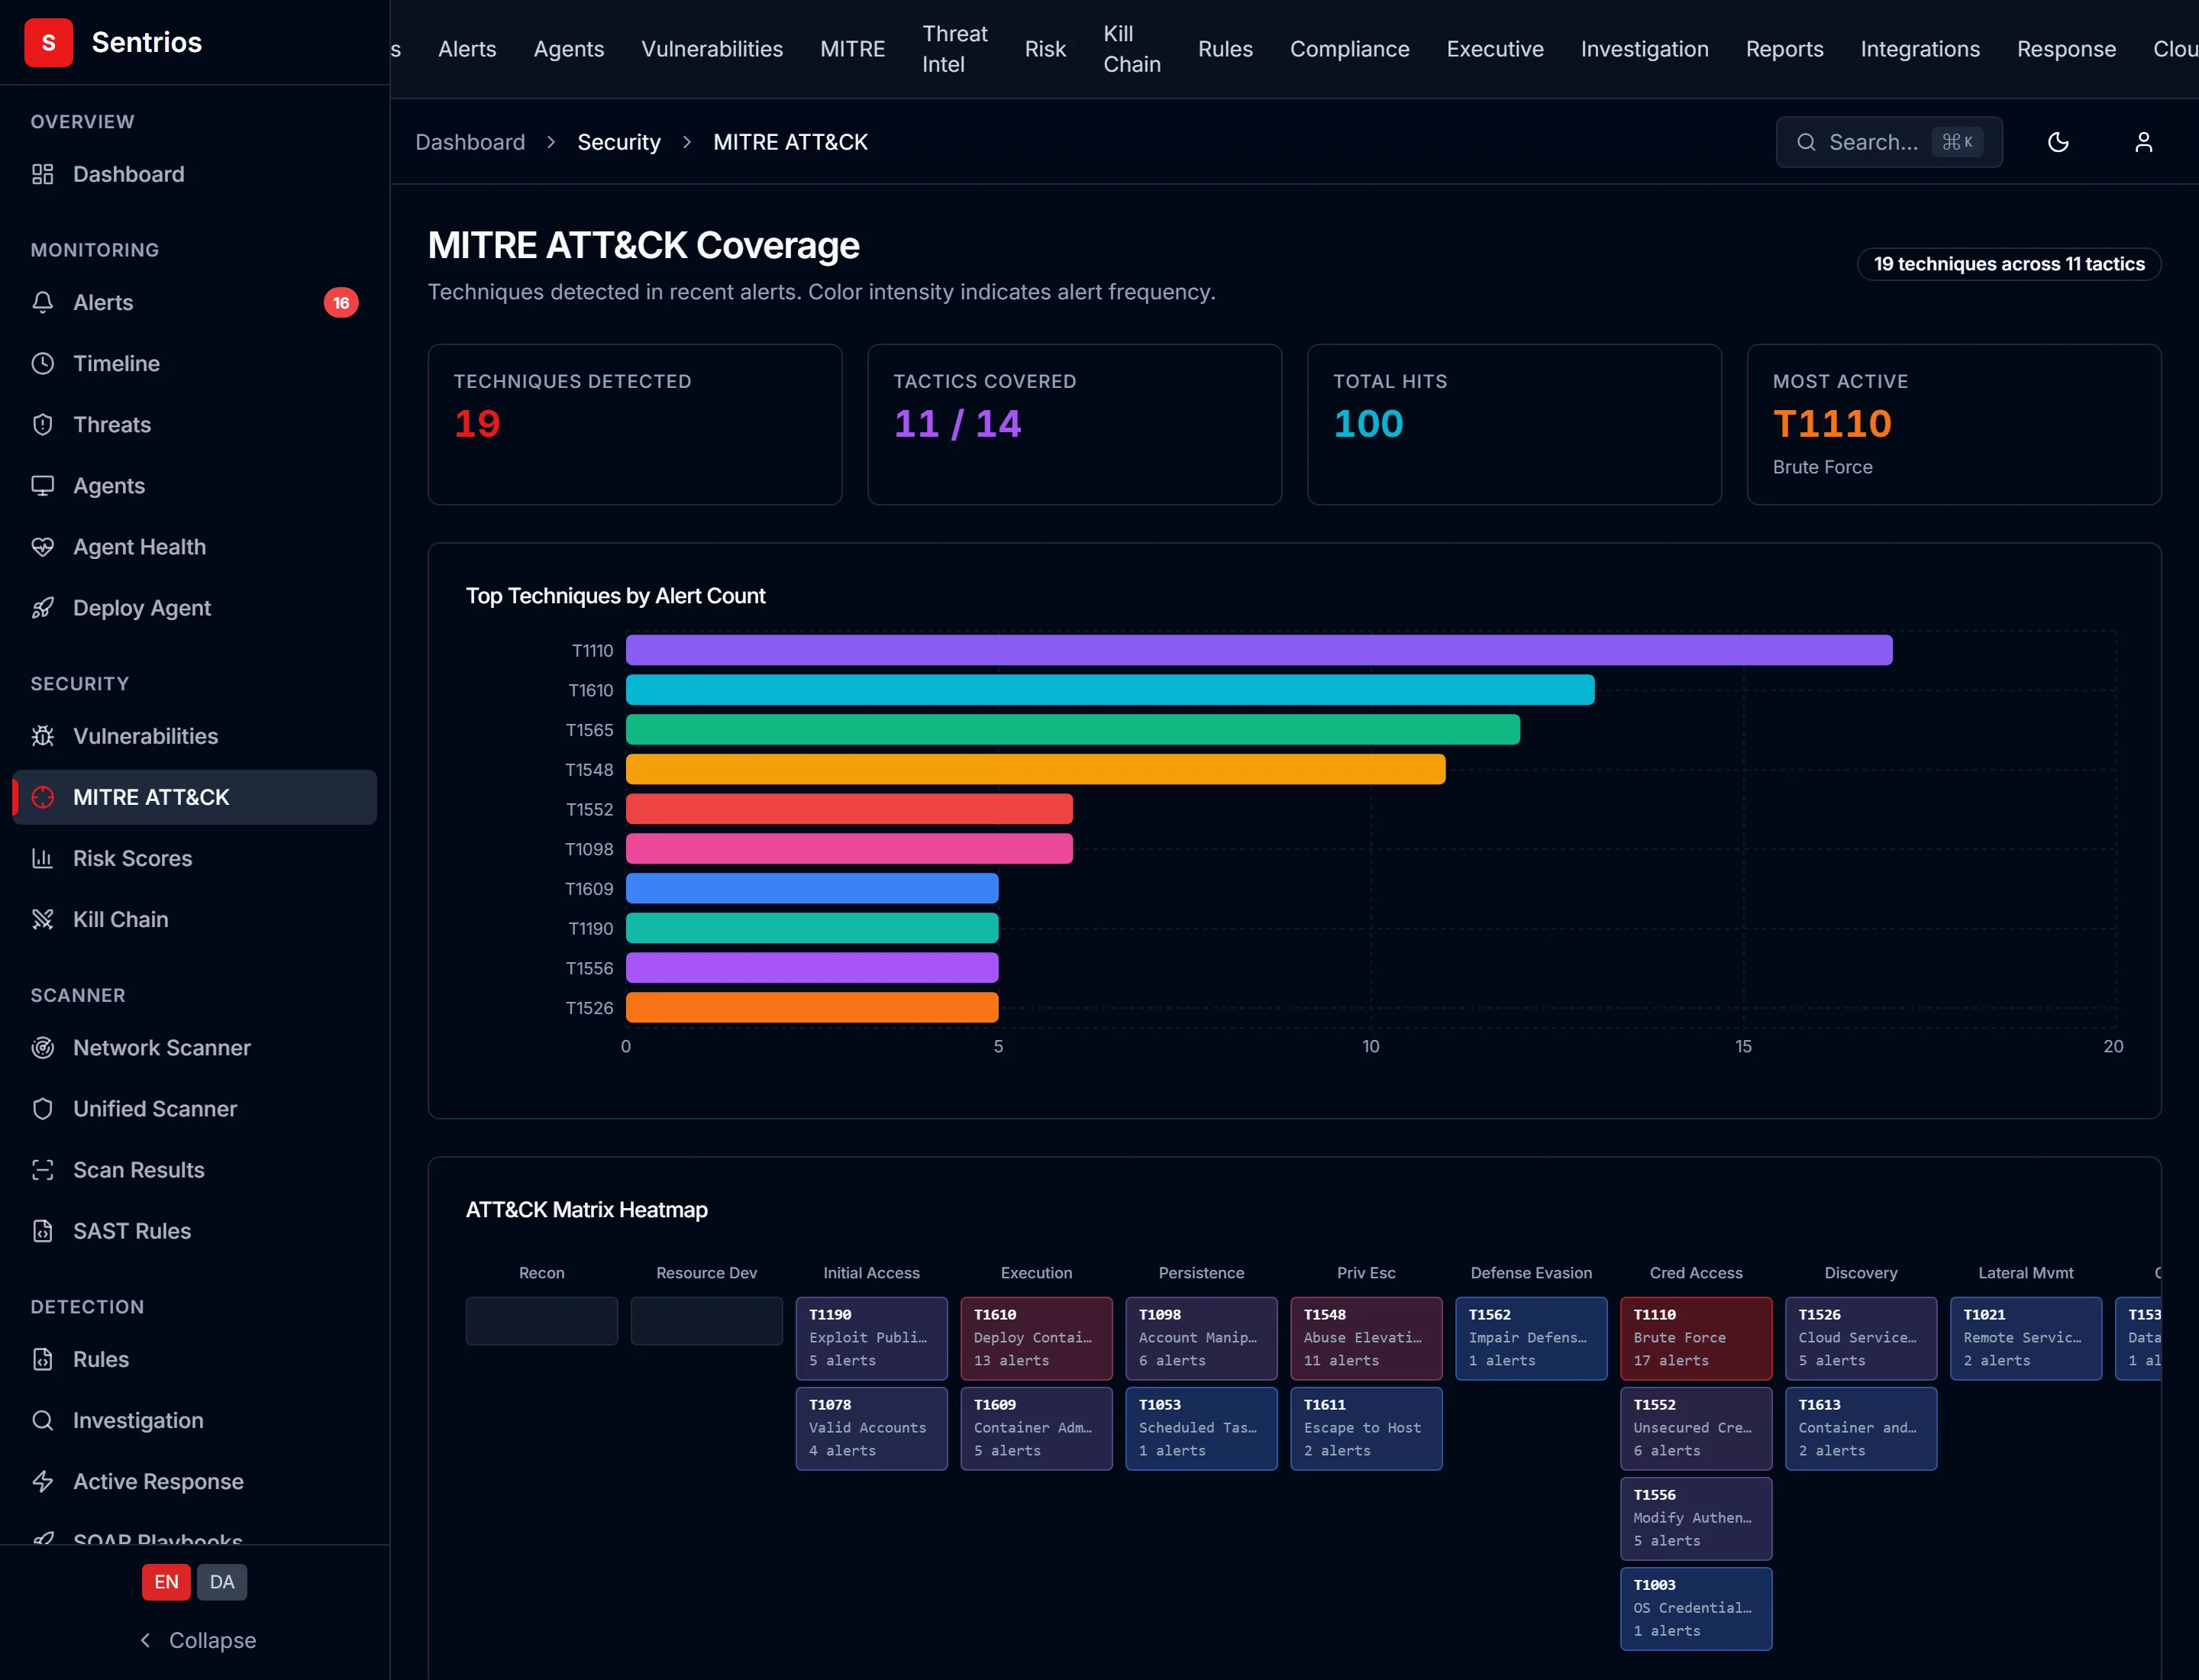
Task: Open the Response top tab
Action: pyautogui.click(x=2066, y=49)
